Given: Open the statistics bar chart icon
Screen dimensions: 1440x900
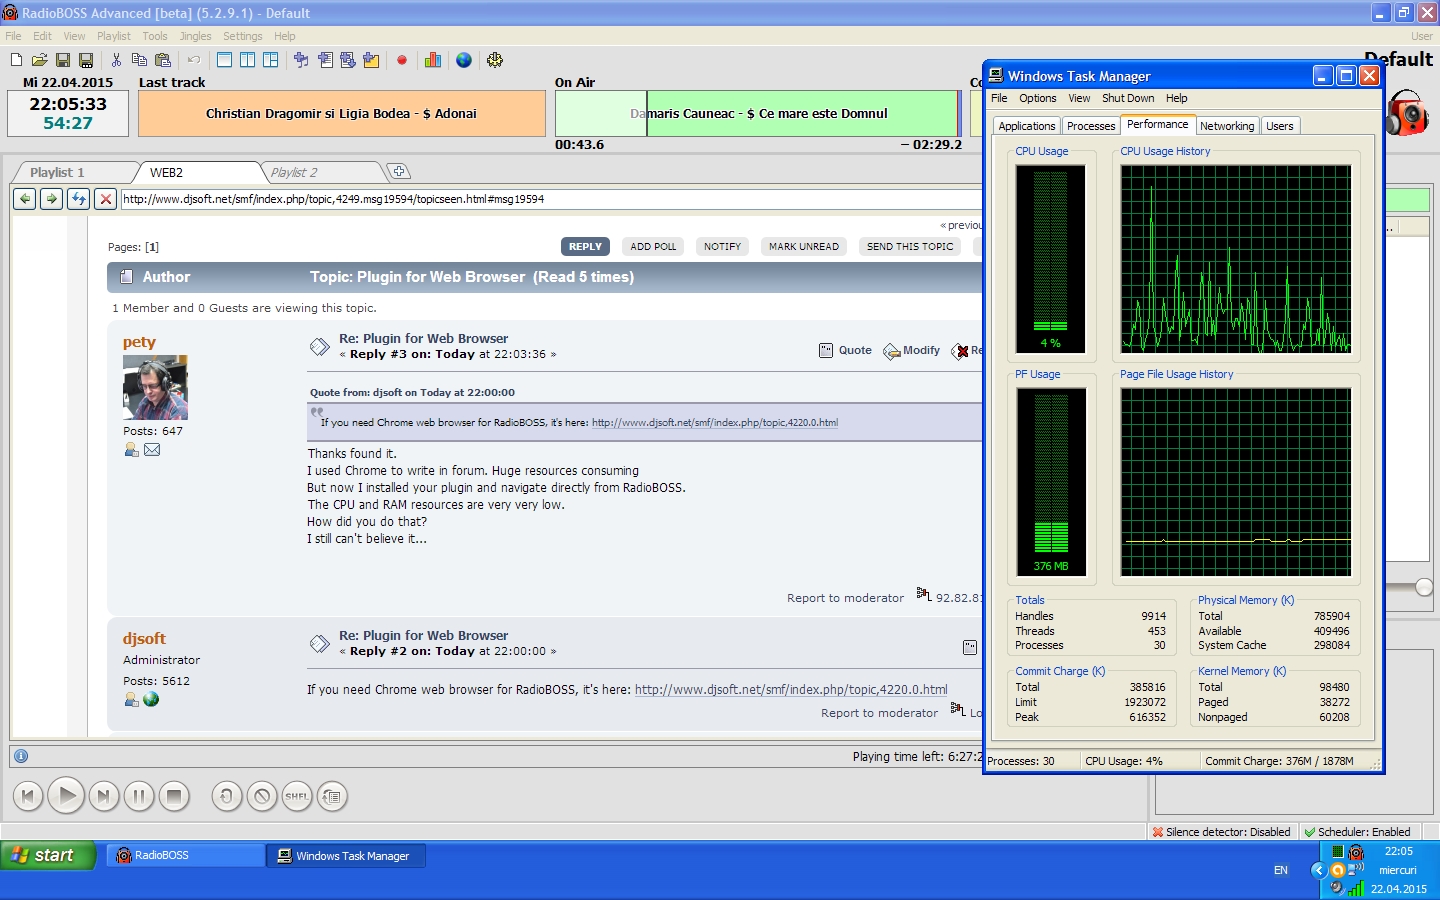Looking at the screenshot, I should pos(433,60).
